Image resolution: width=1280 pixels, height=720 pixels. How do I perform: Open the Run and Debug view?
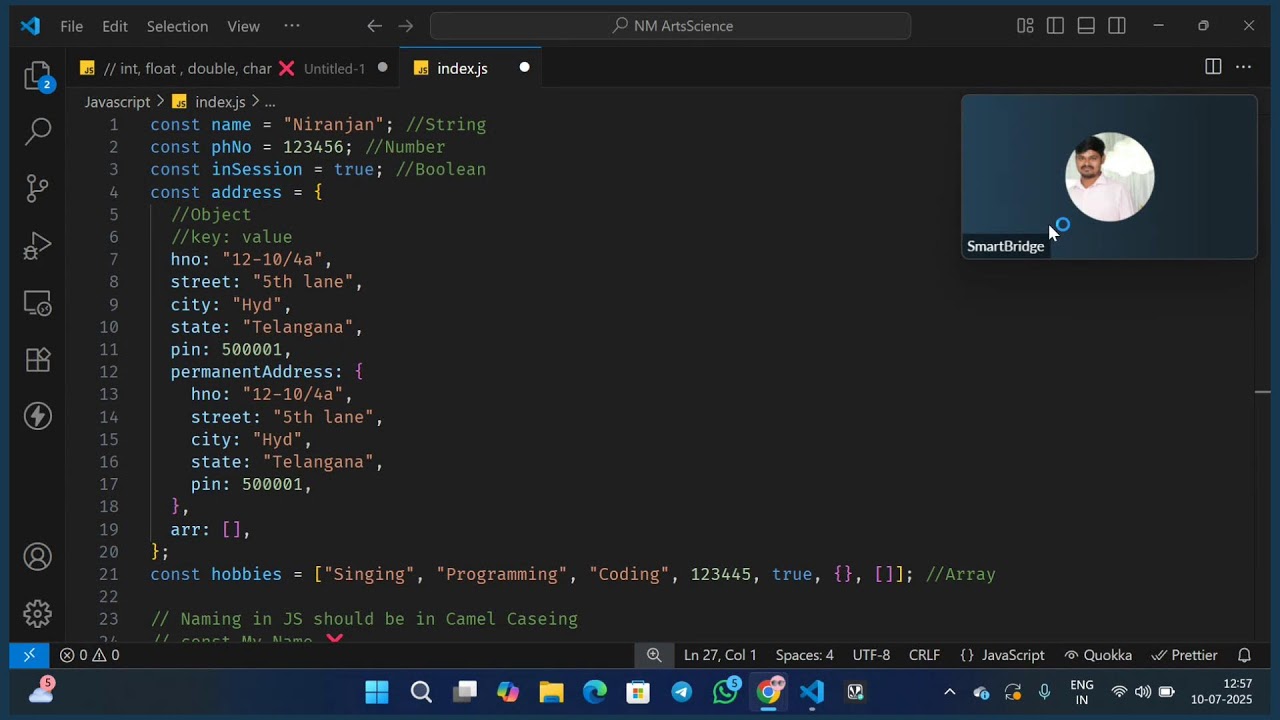[38, 246]
